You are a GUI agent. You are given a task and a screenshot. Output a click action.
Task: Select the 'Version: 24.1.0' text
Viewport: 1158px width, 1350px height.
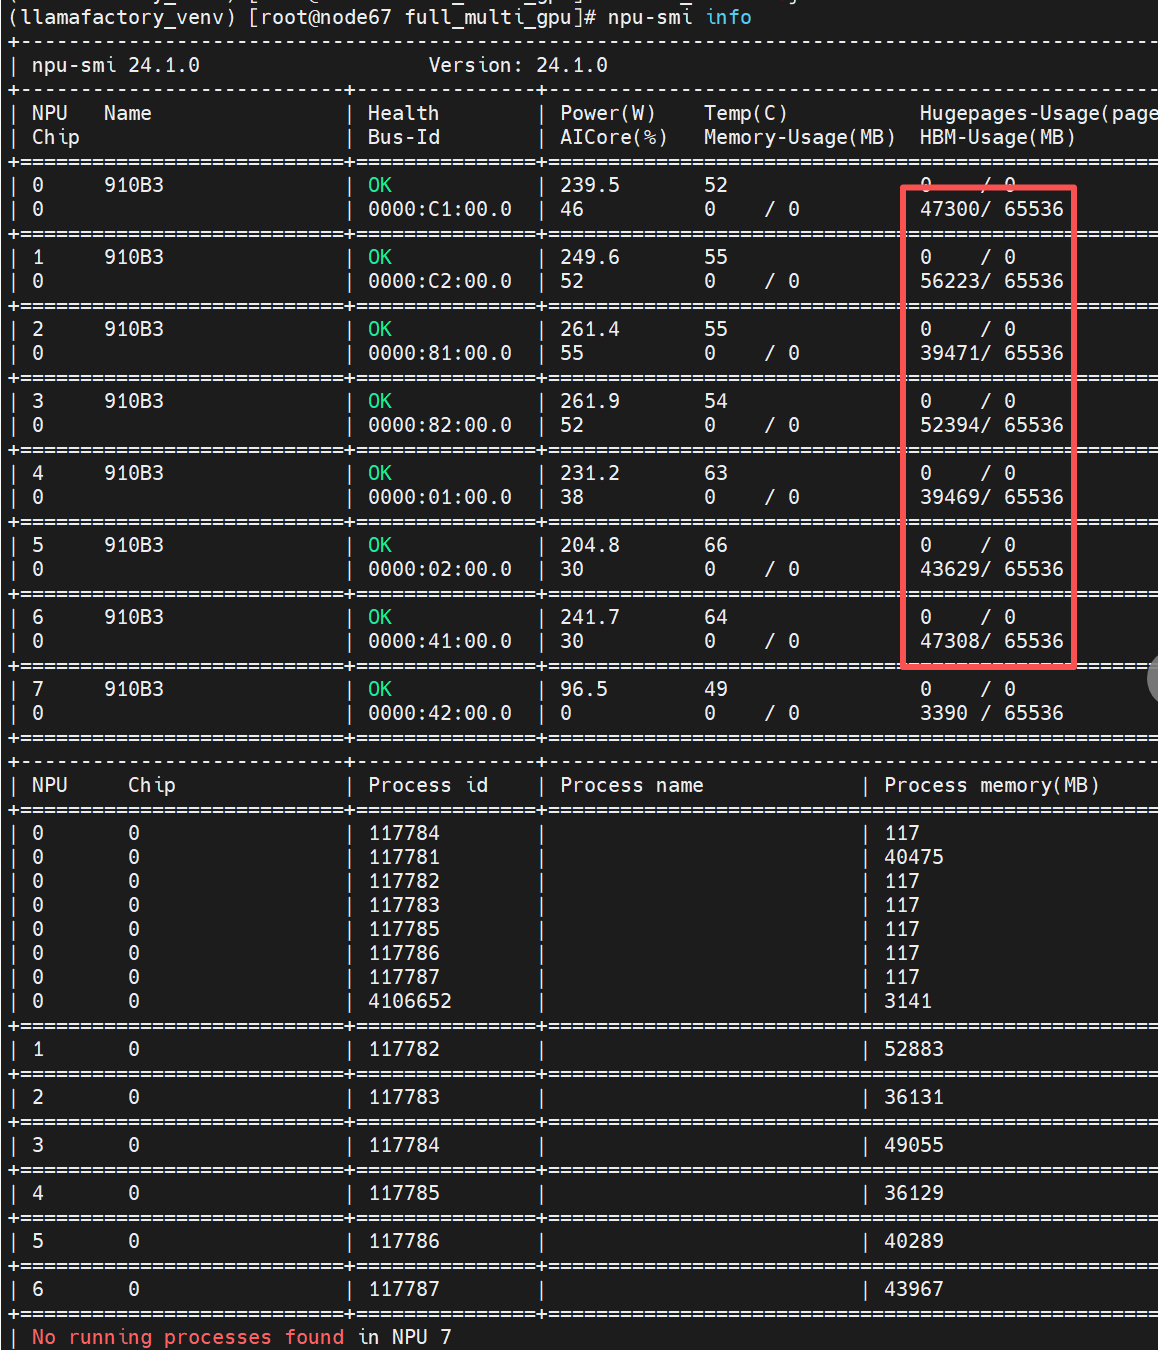518,65
